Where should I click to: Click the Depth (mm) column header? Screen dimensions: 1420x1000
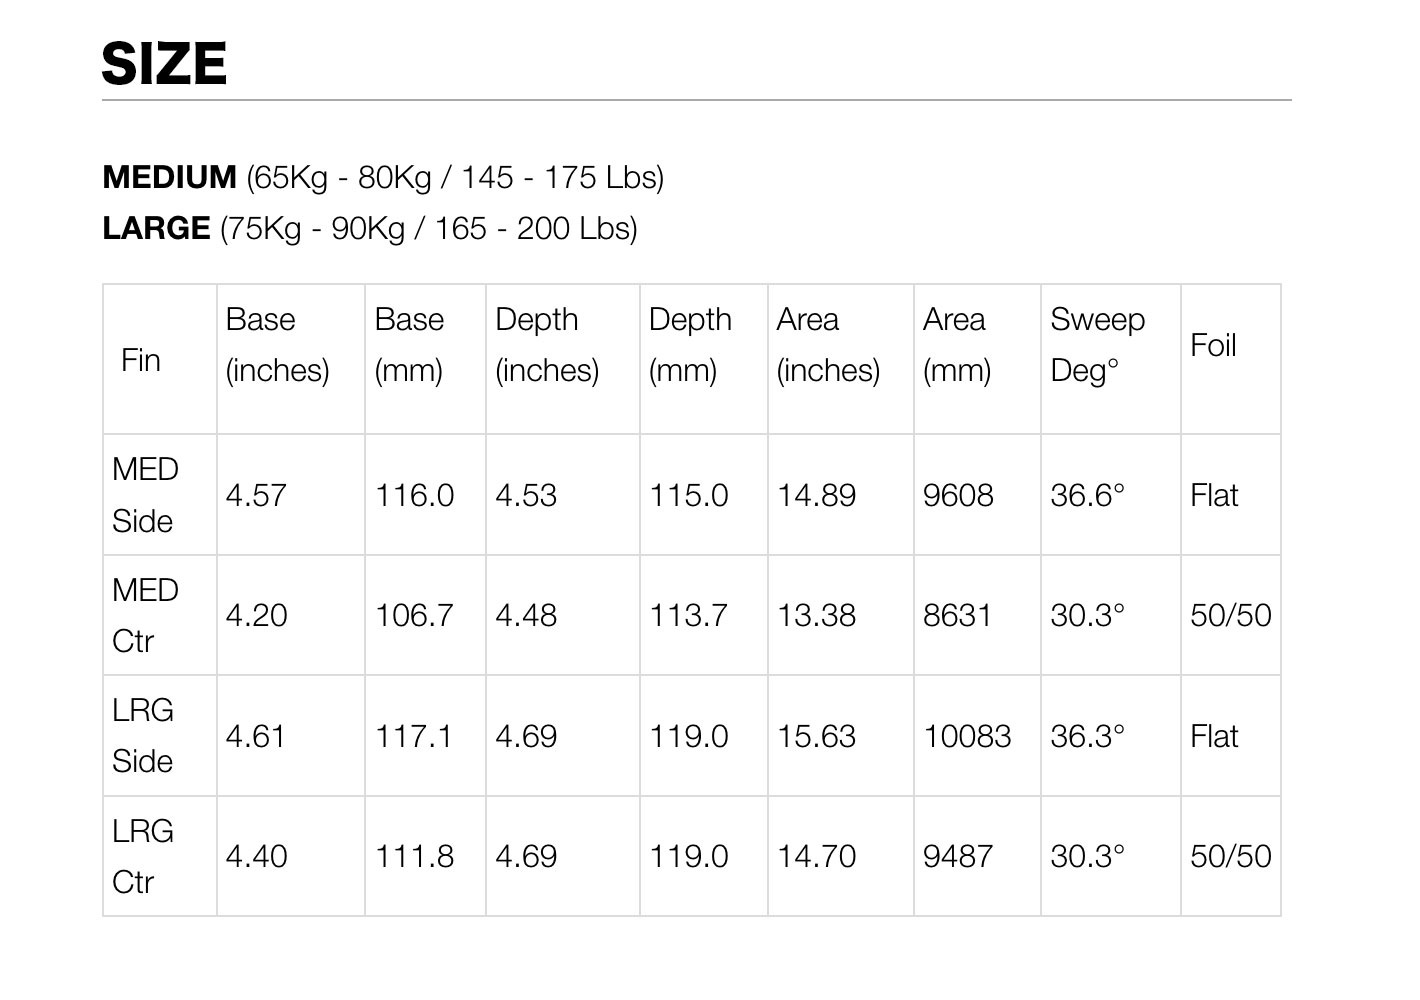[x=690, y=345]
